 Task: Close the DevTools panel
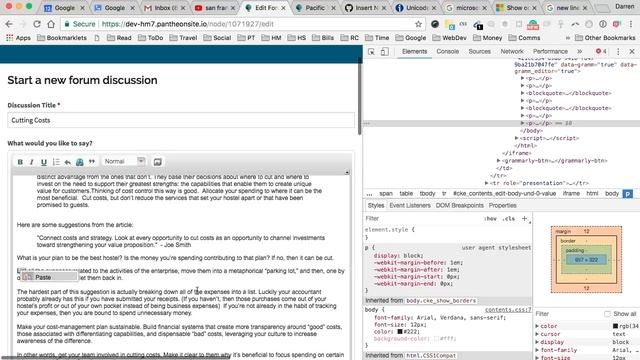coord(632,52)
